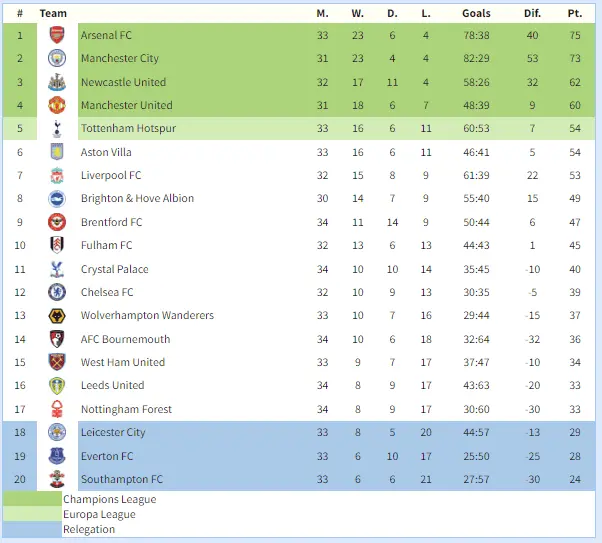Click the Manchester United club logo
The height and width of the screenshot is (543, 602).
[x=56, y=105]
